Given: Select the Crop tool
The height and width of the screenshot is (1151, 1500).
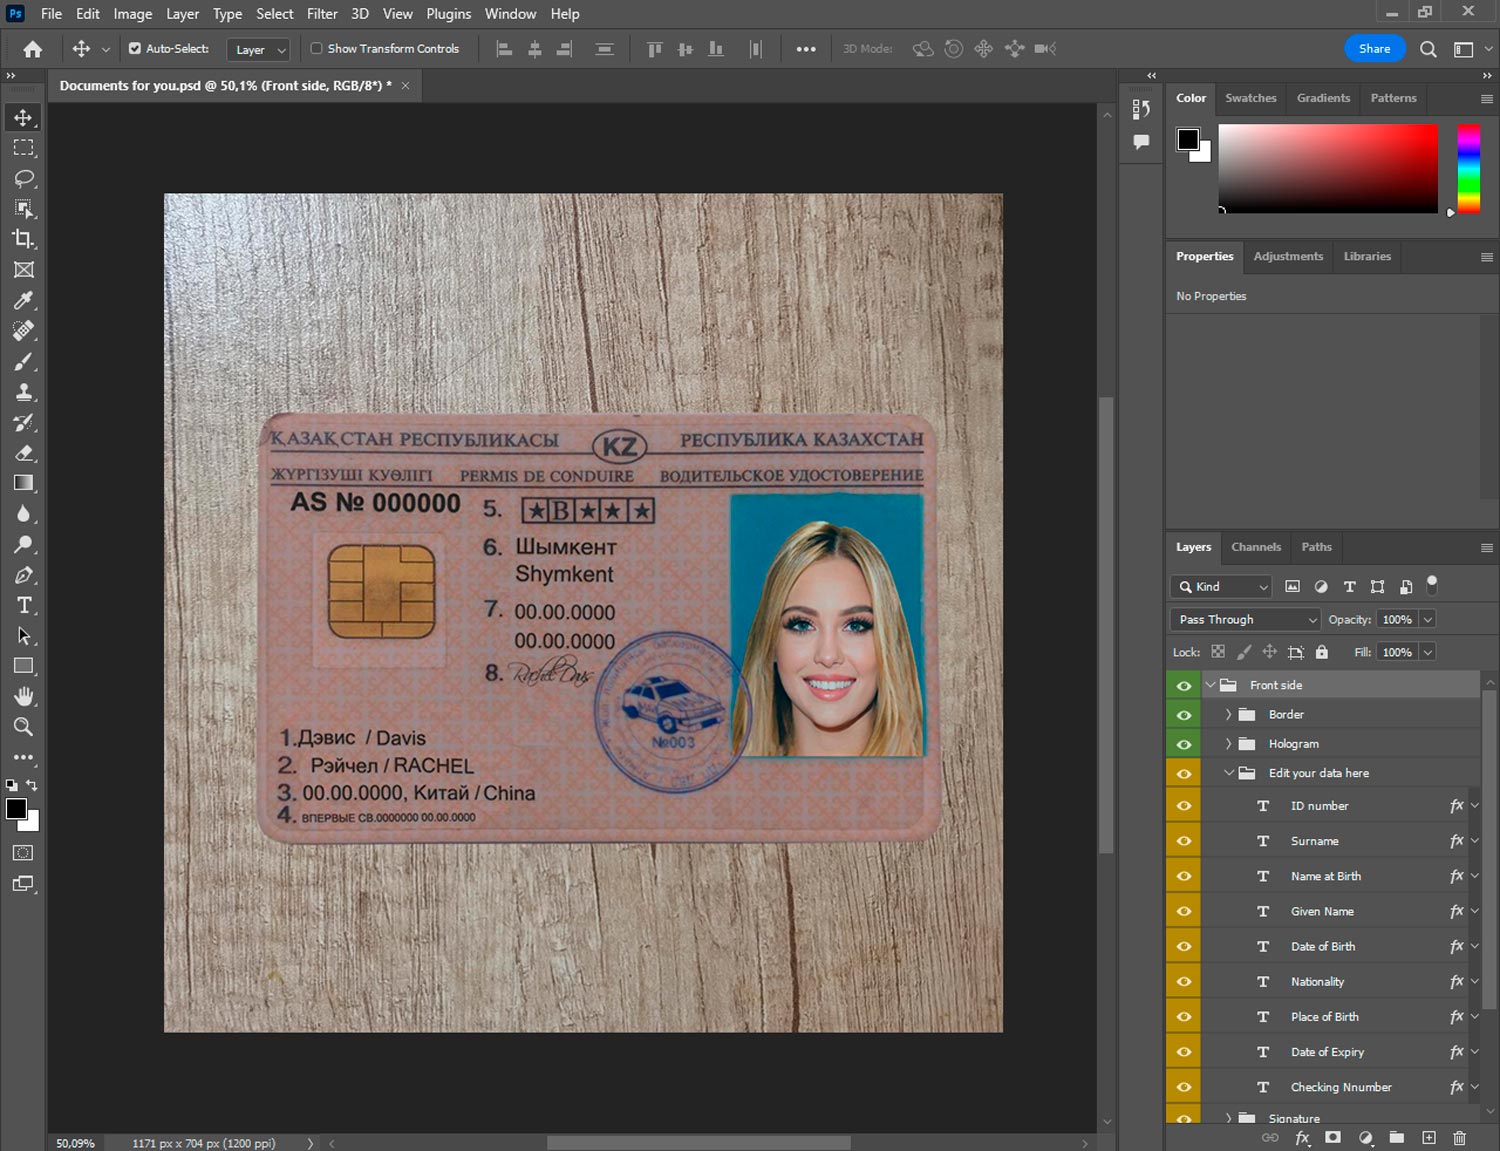Looking at the screenshot, I should click(x=24, y=239).
